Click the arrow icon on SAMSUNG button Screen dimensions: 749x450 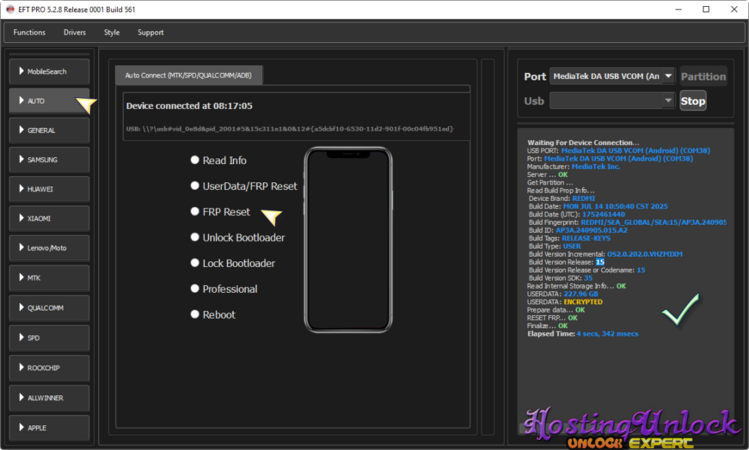coord(20,160)
